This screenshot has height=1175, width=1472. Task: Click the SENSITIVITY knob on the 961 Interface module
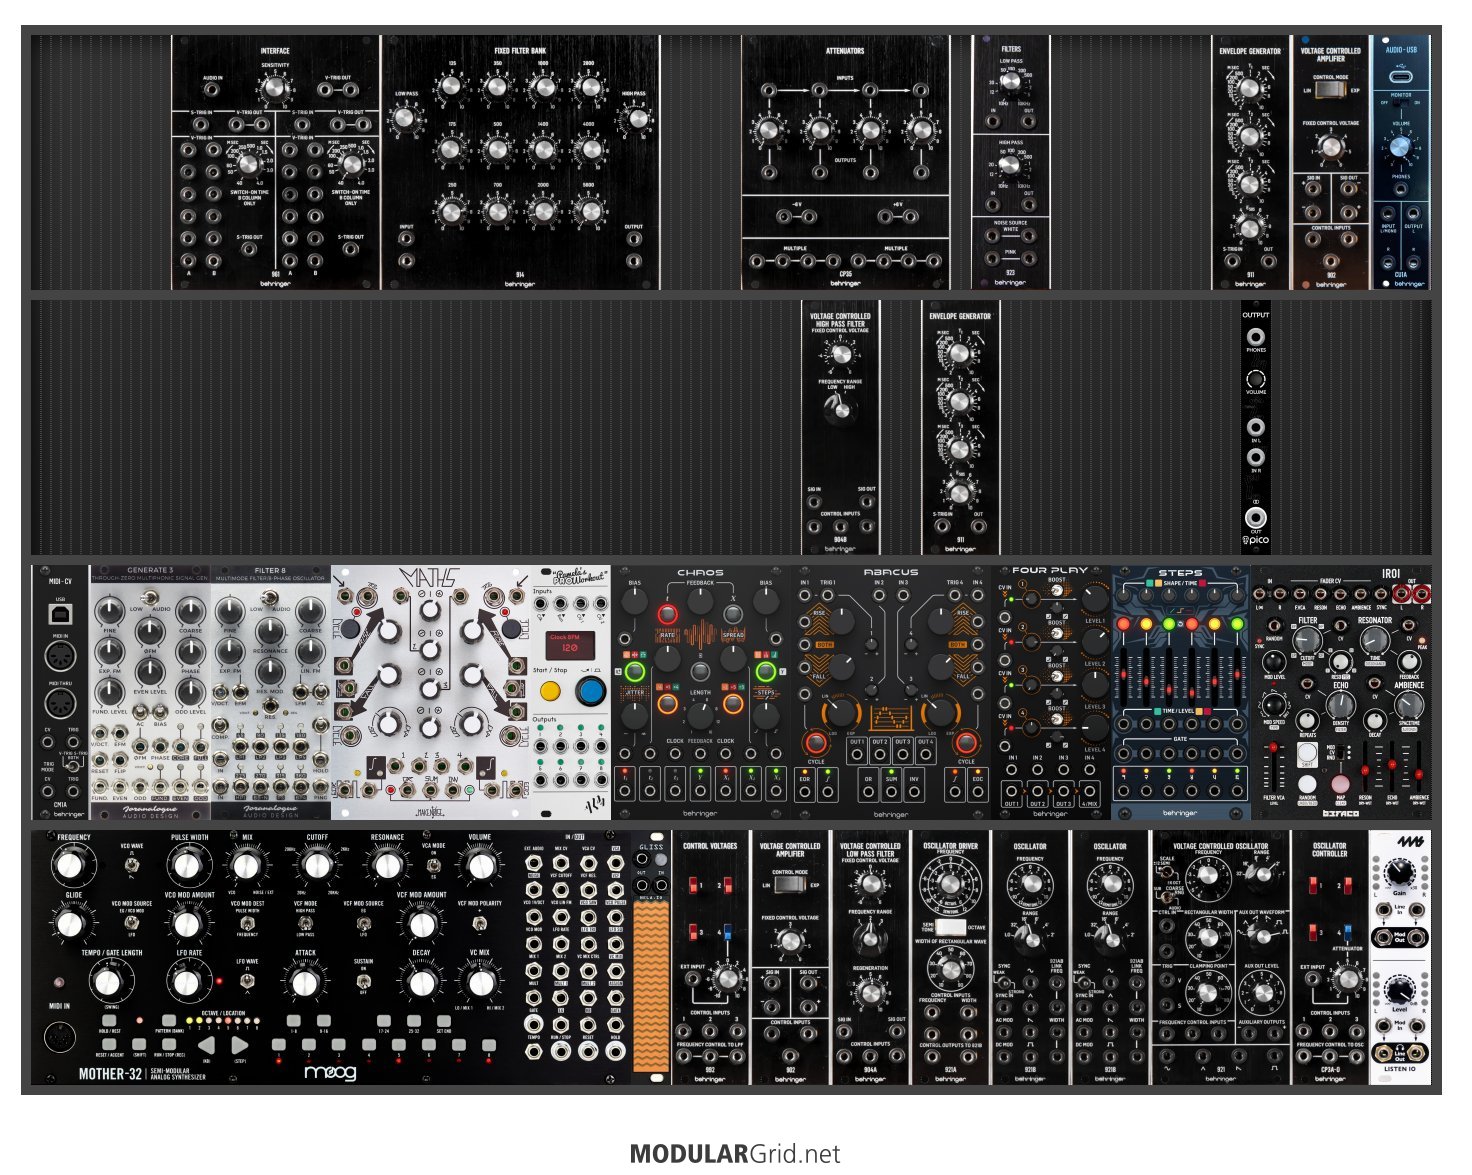275,90
